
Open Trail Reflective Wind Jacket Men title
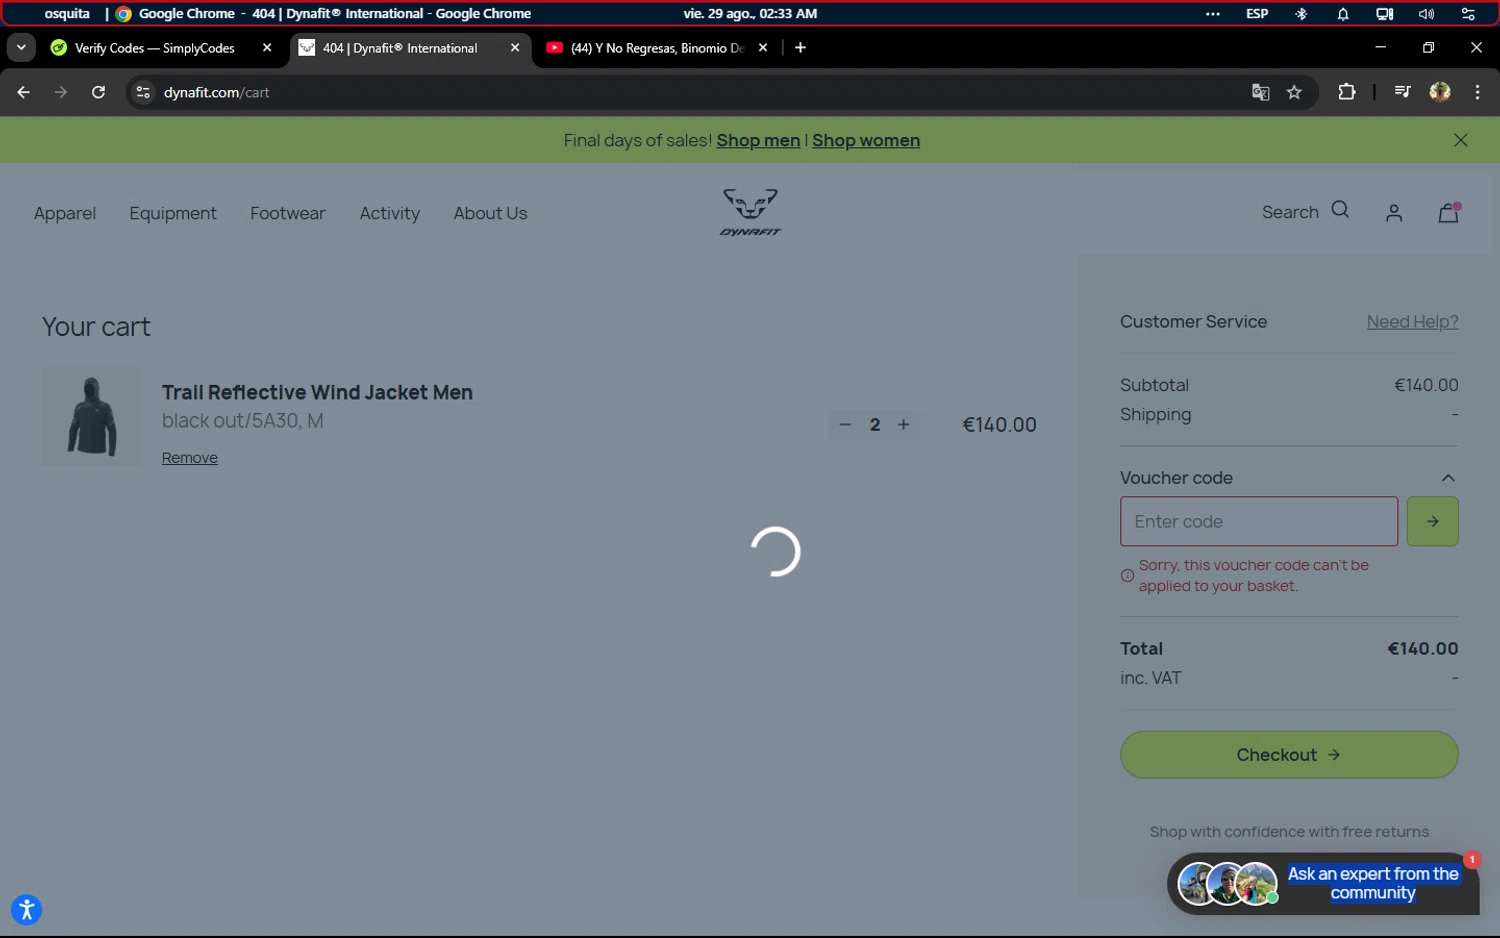click(317, 393)
